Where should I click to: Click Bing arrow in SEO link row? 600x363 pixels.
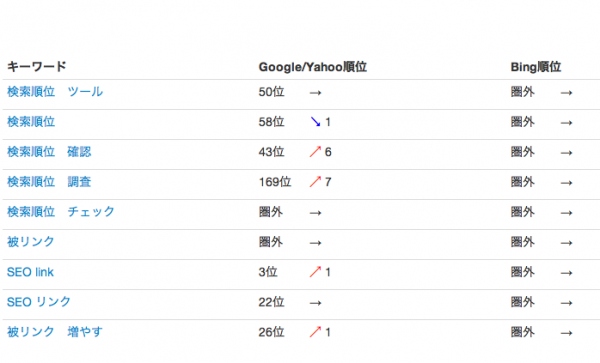click(566, 273)
